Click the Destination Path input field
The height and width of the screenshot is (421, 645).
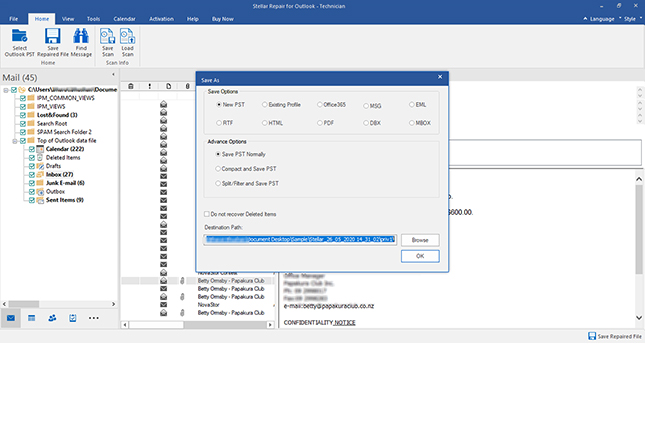300,240
